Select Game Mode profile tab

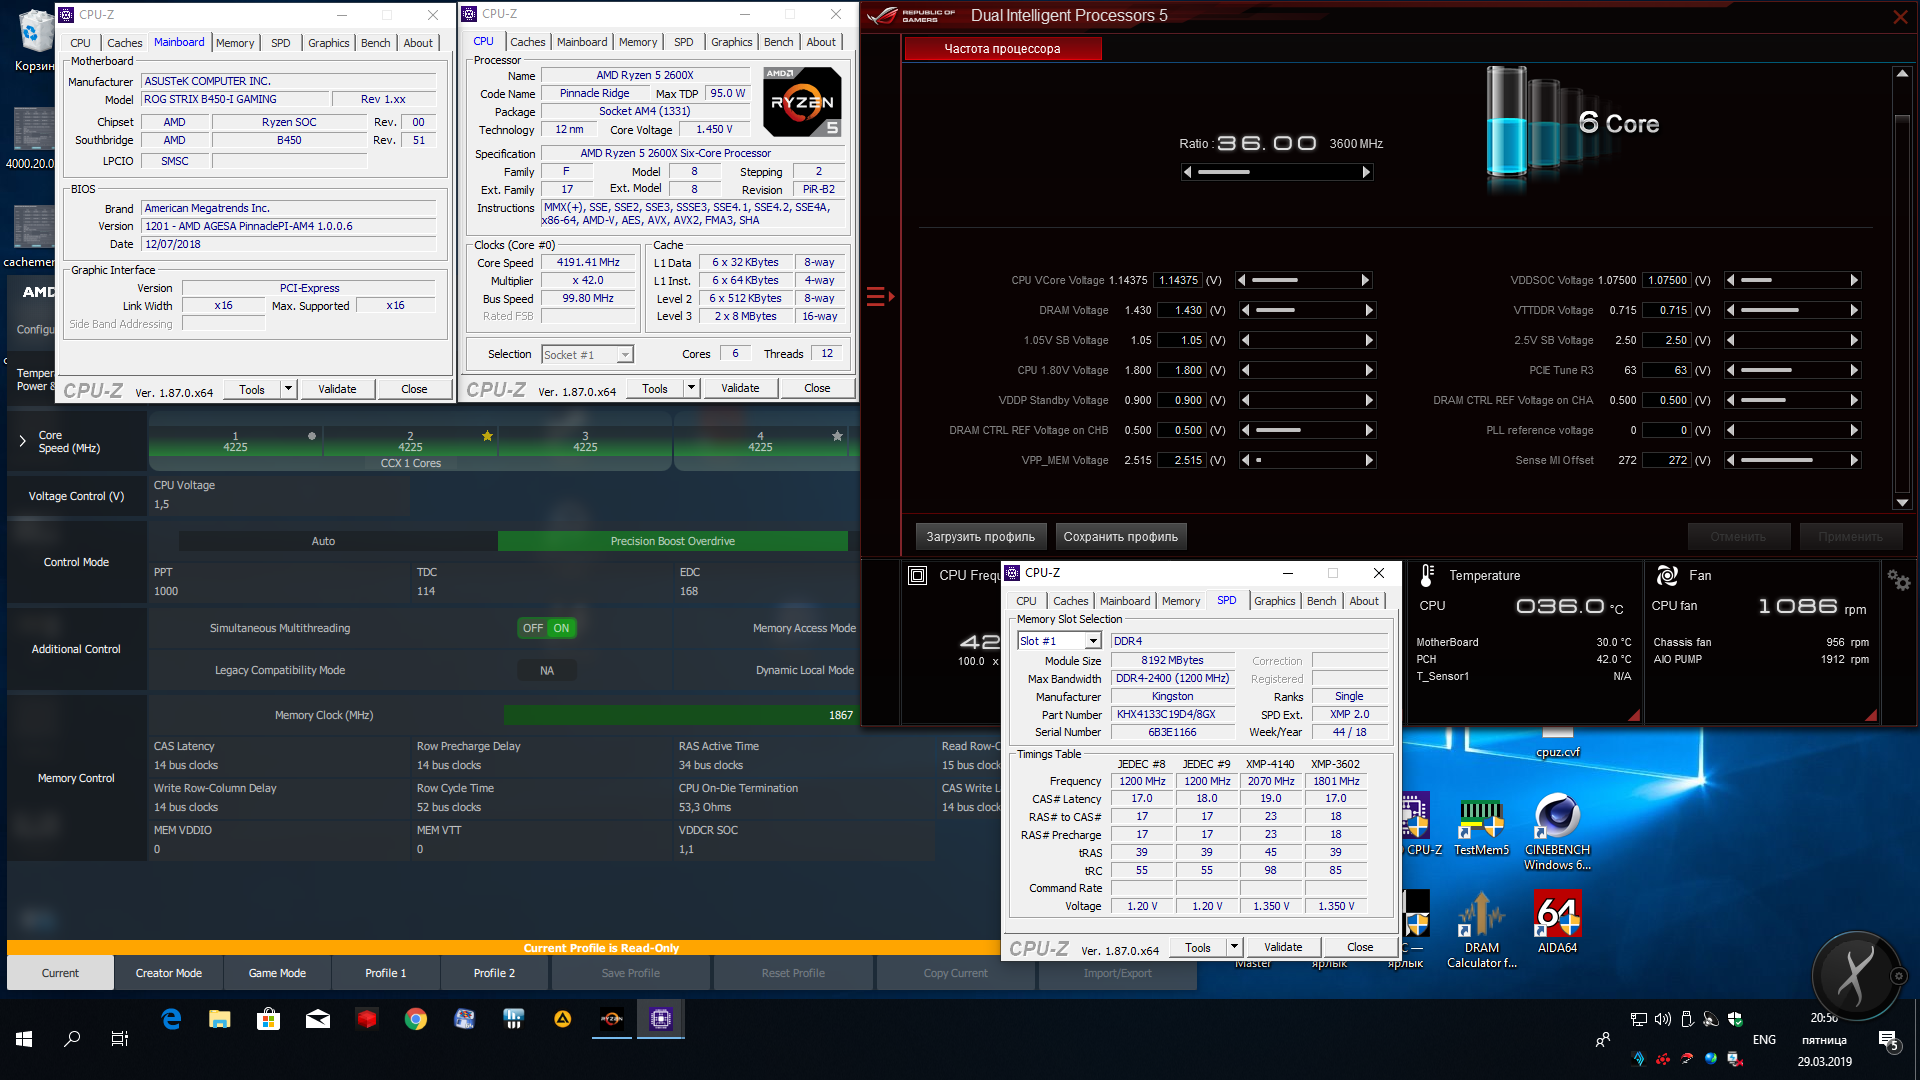tap(277, 973)
